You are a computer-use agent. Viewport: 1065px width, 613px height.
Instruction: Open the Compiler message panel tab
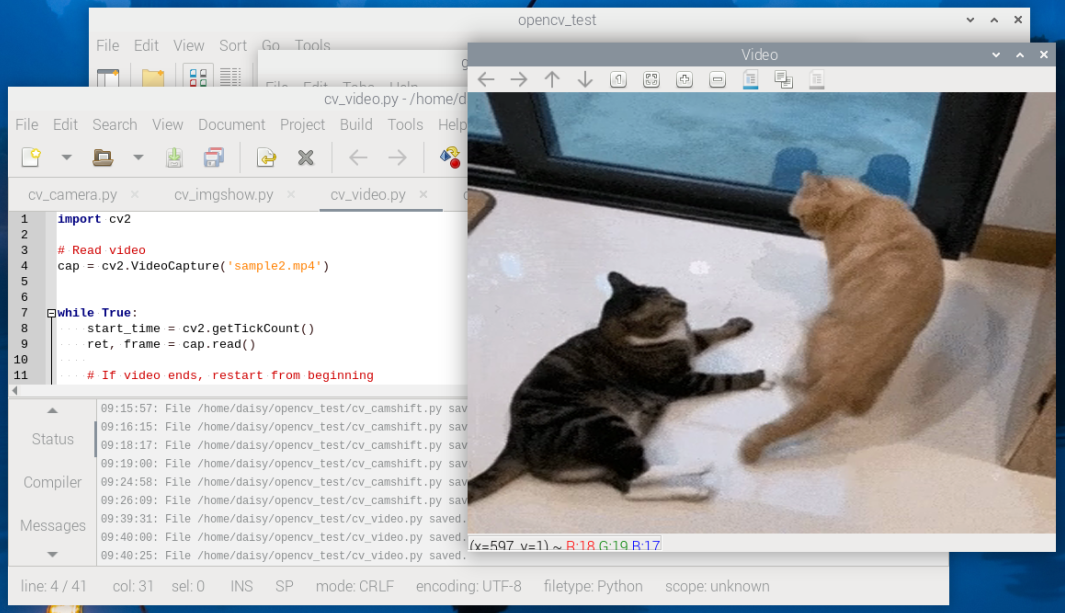coord(52,483)
